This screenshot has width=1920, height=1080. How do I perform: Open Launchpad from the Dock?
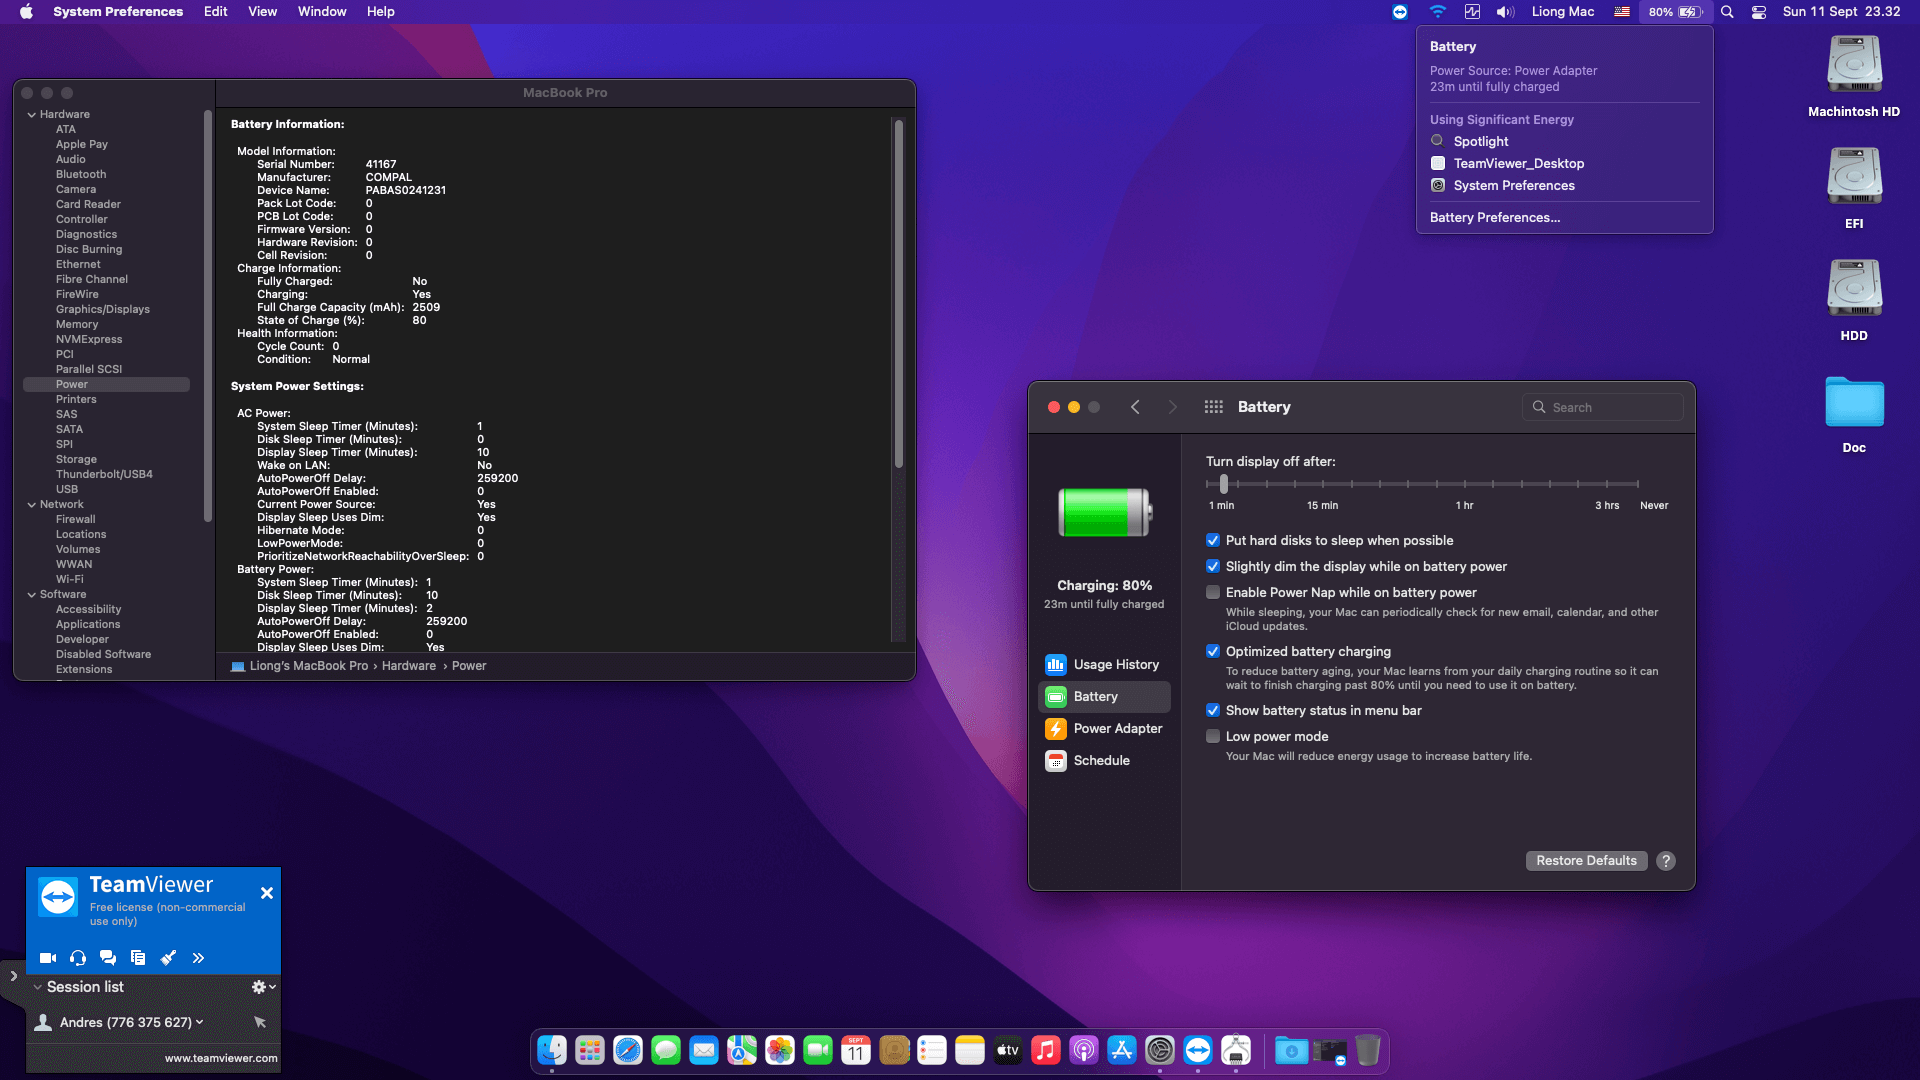(x=590, y=1050)
